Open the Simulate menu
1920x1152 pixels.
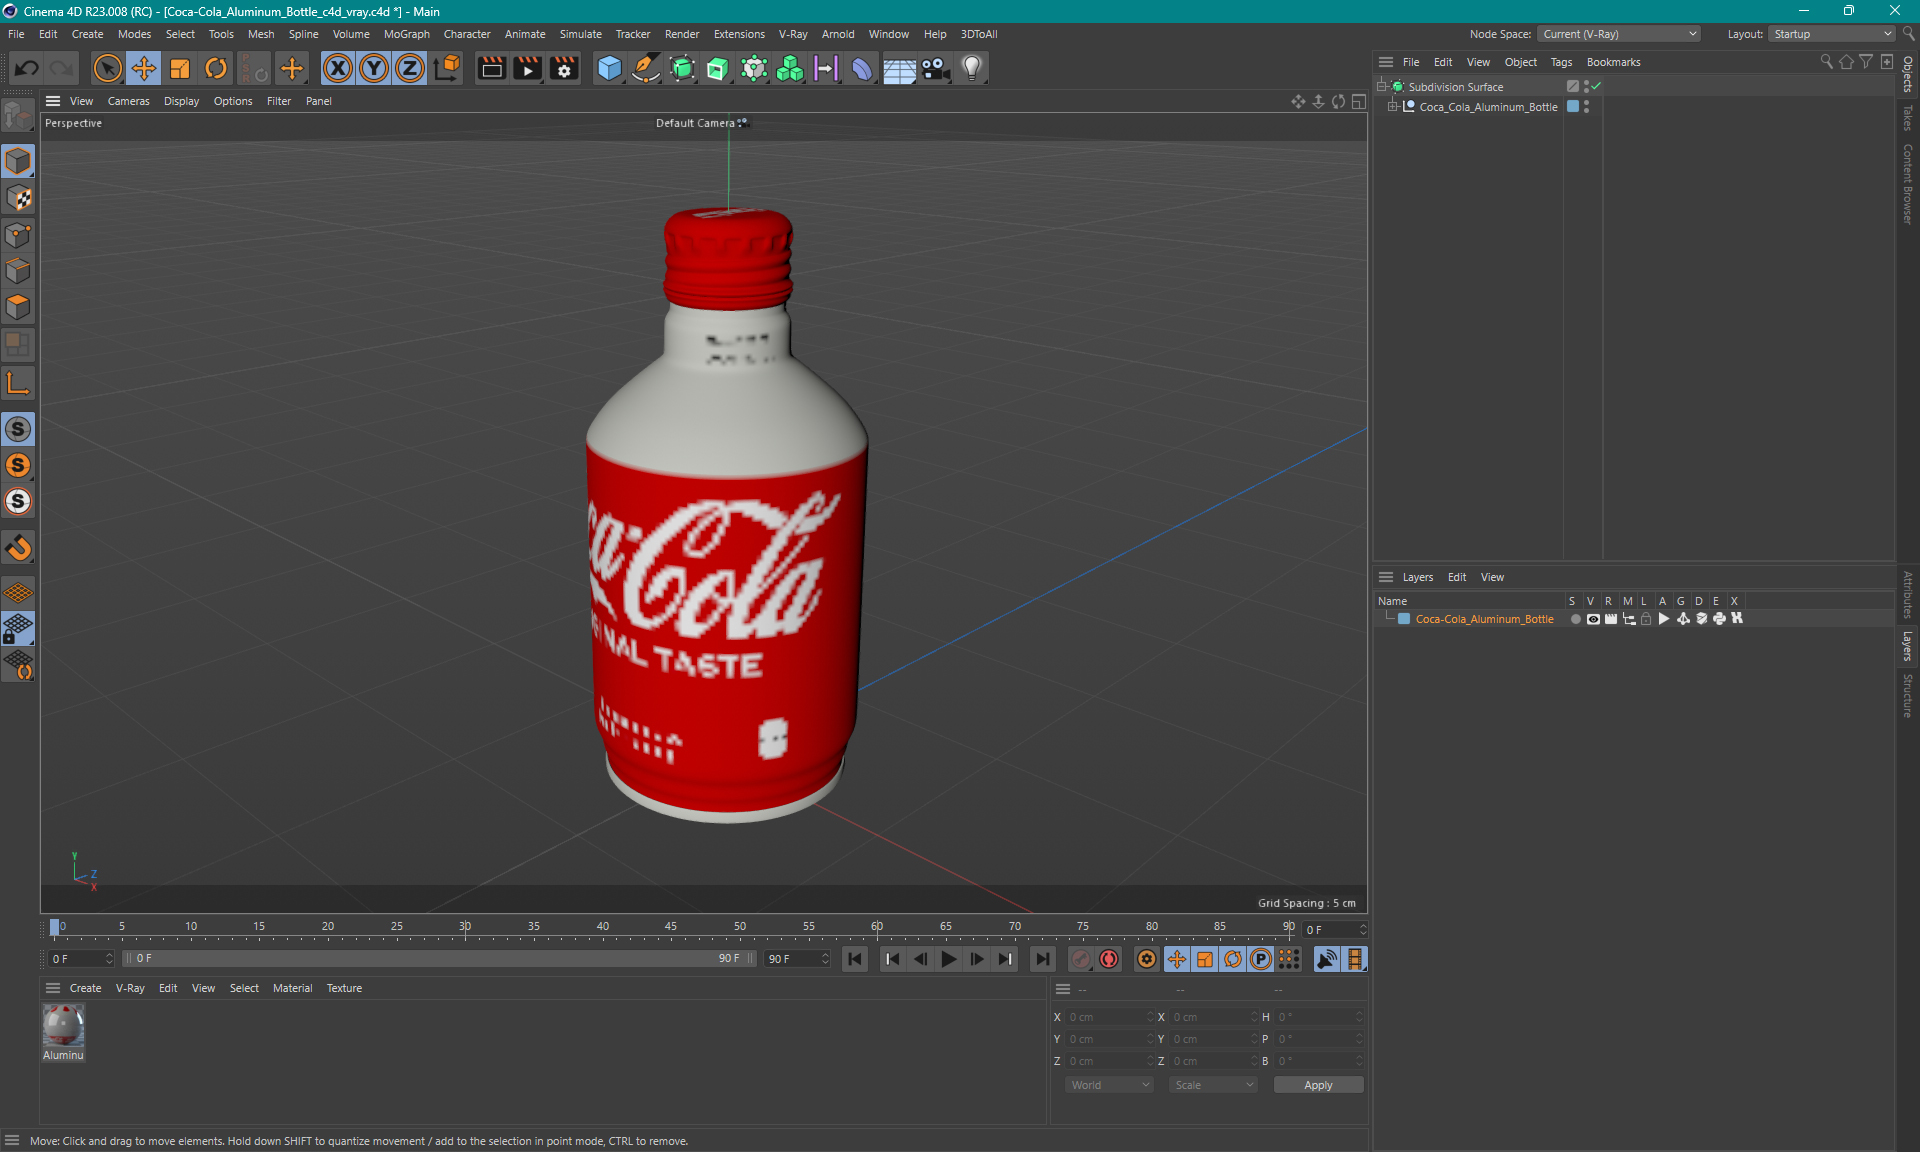(580, 34)
